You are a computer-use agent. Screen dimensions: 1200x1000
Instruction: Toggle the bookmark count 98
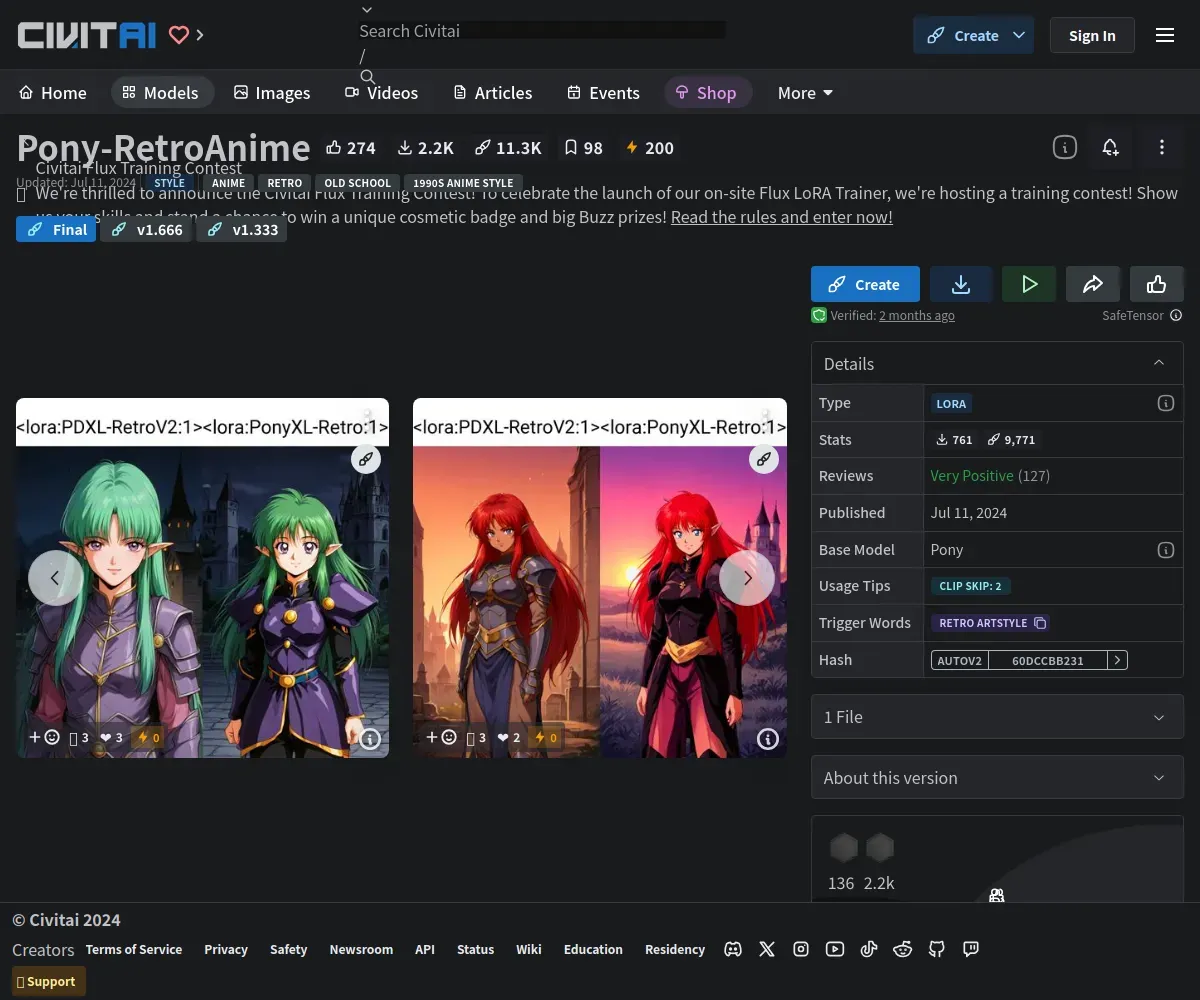click(583, 148)
